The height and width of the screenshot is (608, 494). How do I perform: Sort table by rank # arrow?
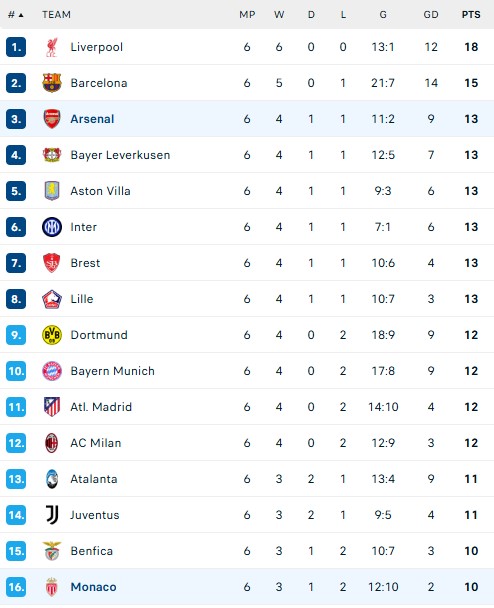tap(16, 15)
